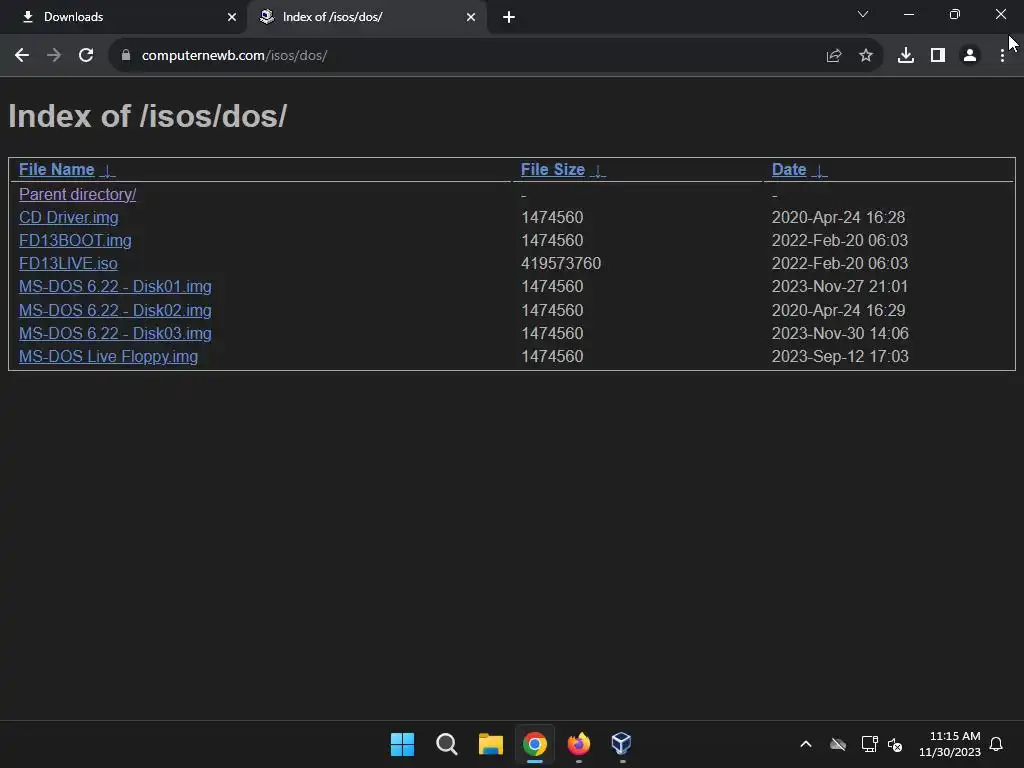Open the clock and date flyout
This screenshot has height=768, width=1024.
[950, 744]
